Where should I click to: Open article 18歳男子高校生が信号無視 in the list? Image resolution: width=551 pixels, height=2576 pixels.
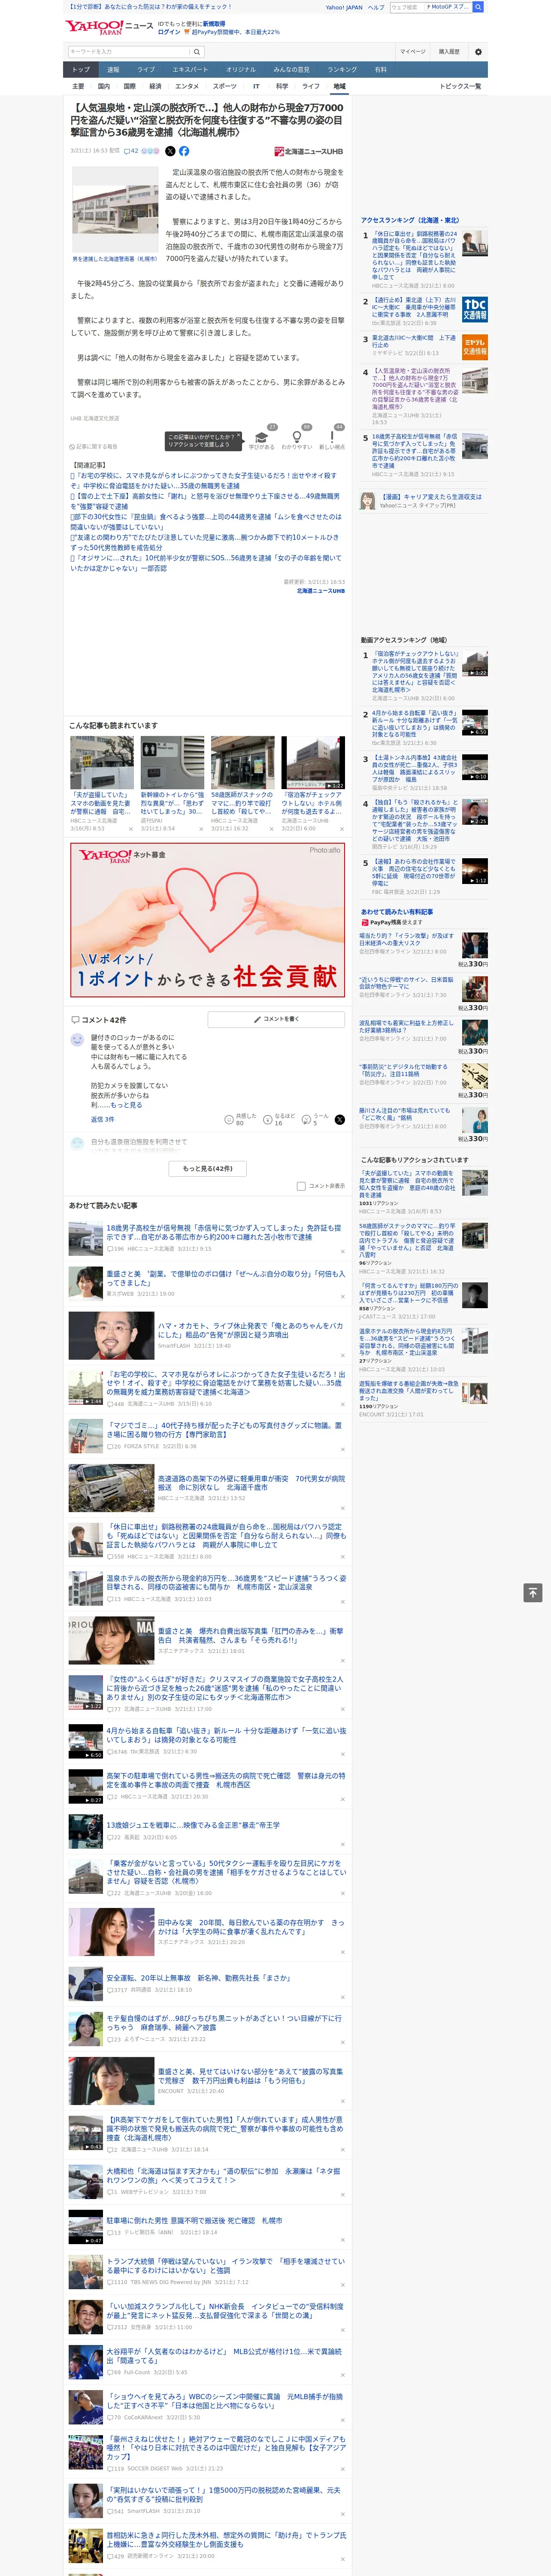point(224,1232)
